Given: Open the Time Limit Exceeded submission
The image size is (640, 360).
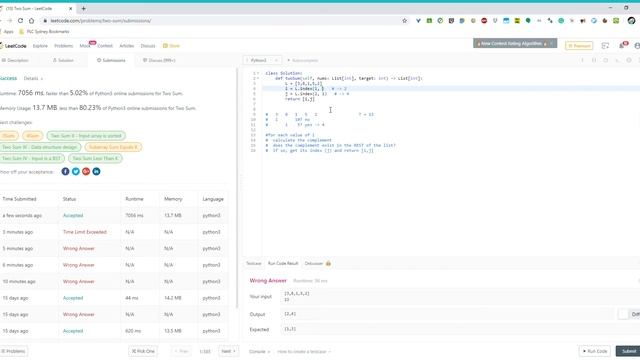Looking at the screenshot, I should pyautogui.click(x=84, y=232).
